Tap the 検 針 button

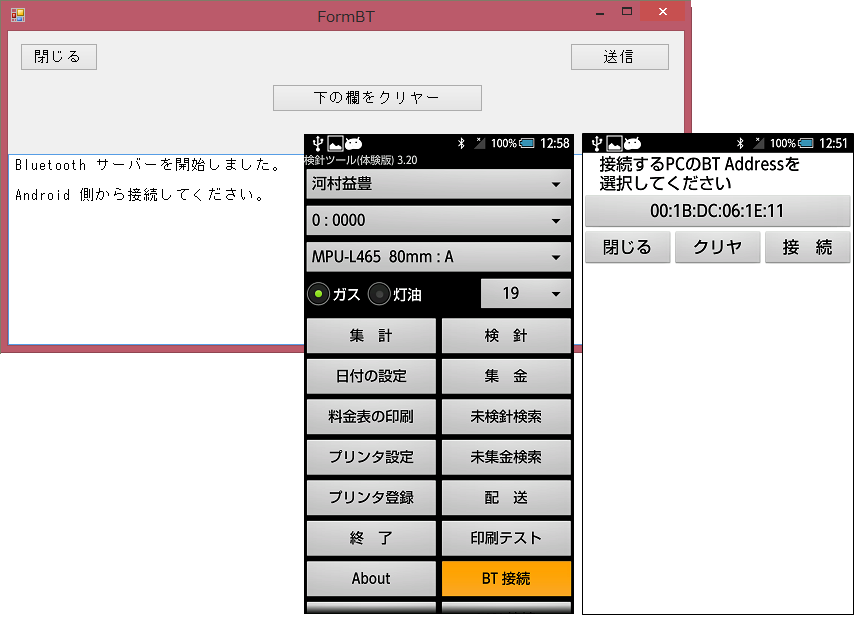506,335
